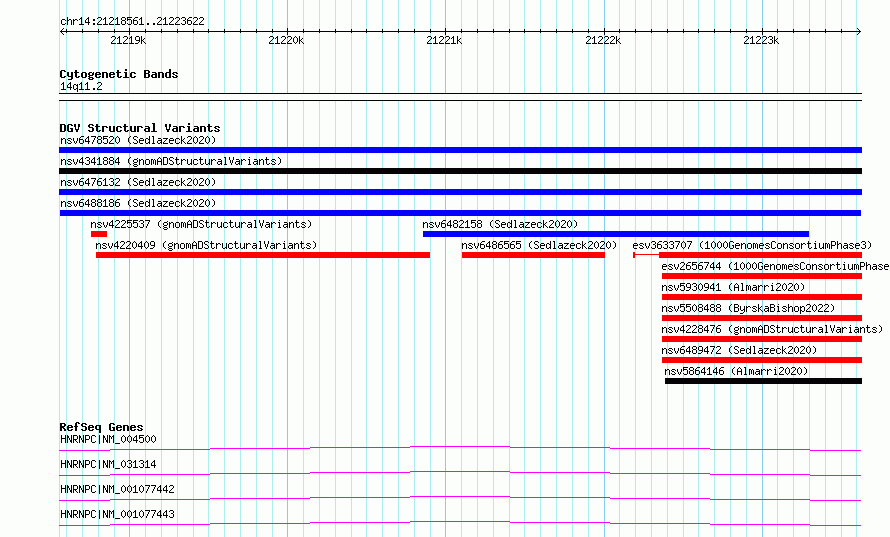Select the nsv6486565 (Sedlazeck2020) label
The height and width of the screenshot is (537, 890).
click(x=539, y=245)
